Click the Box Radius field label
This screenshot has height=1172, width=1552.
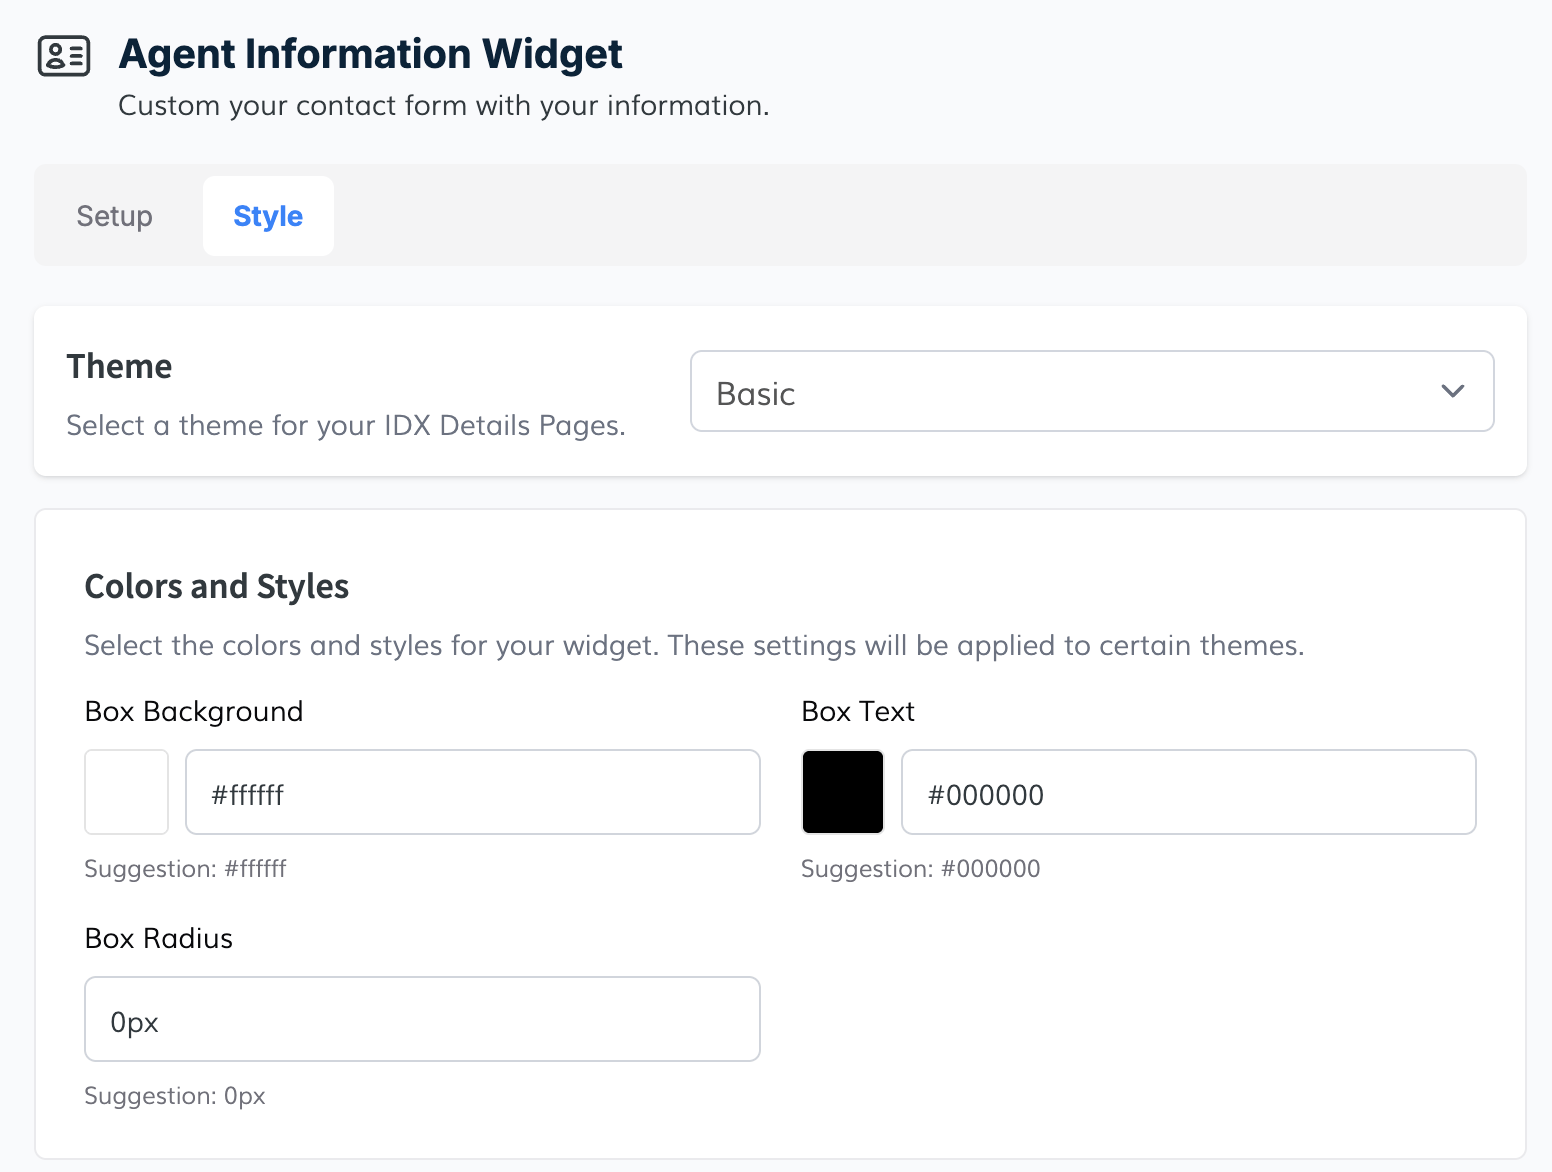pos(159,939)
